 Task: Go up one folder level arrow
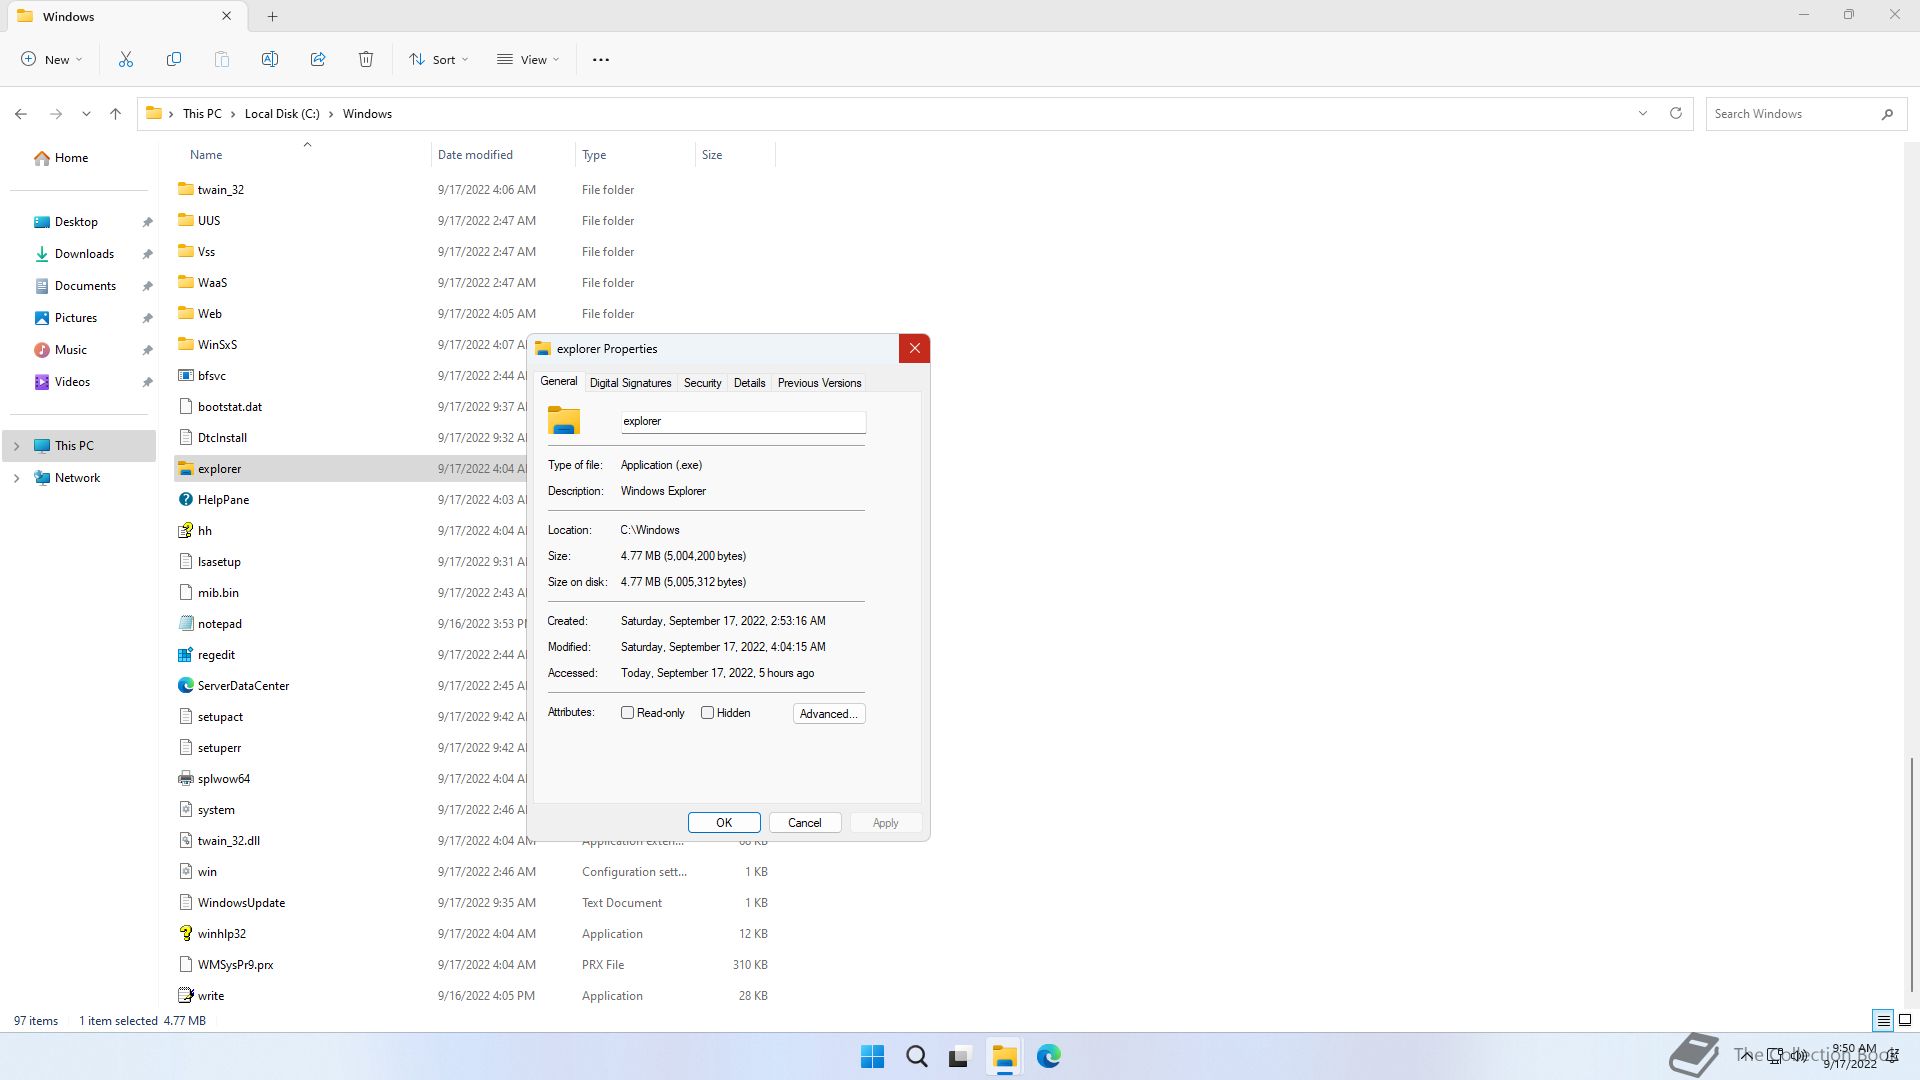(115, 114)
